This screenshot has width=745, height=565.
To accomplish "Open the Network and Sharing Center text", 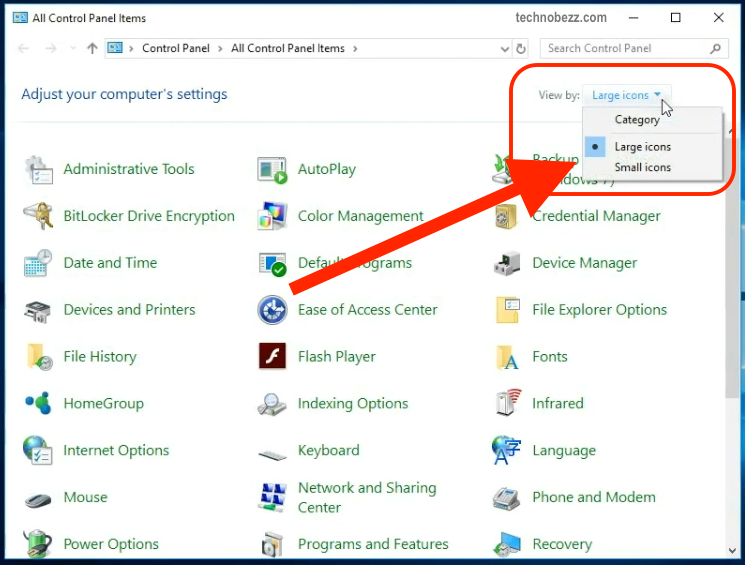I will pos(367,498).
